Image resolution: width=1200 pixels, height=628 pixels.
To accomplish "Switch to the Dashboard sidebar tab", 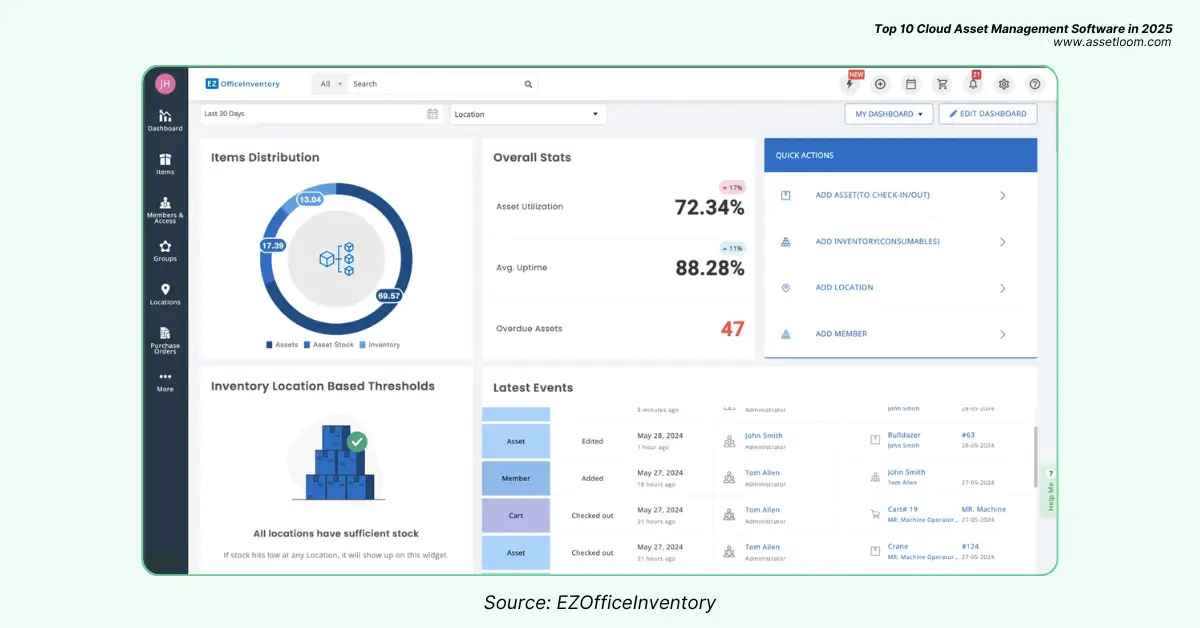I will (x=164, y=118).
